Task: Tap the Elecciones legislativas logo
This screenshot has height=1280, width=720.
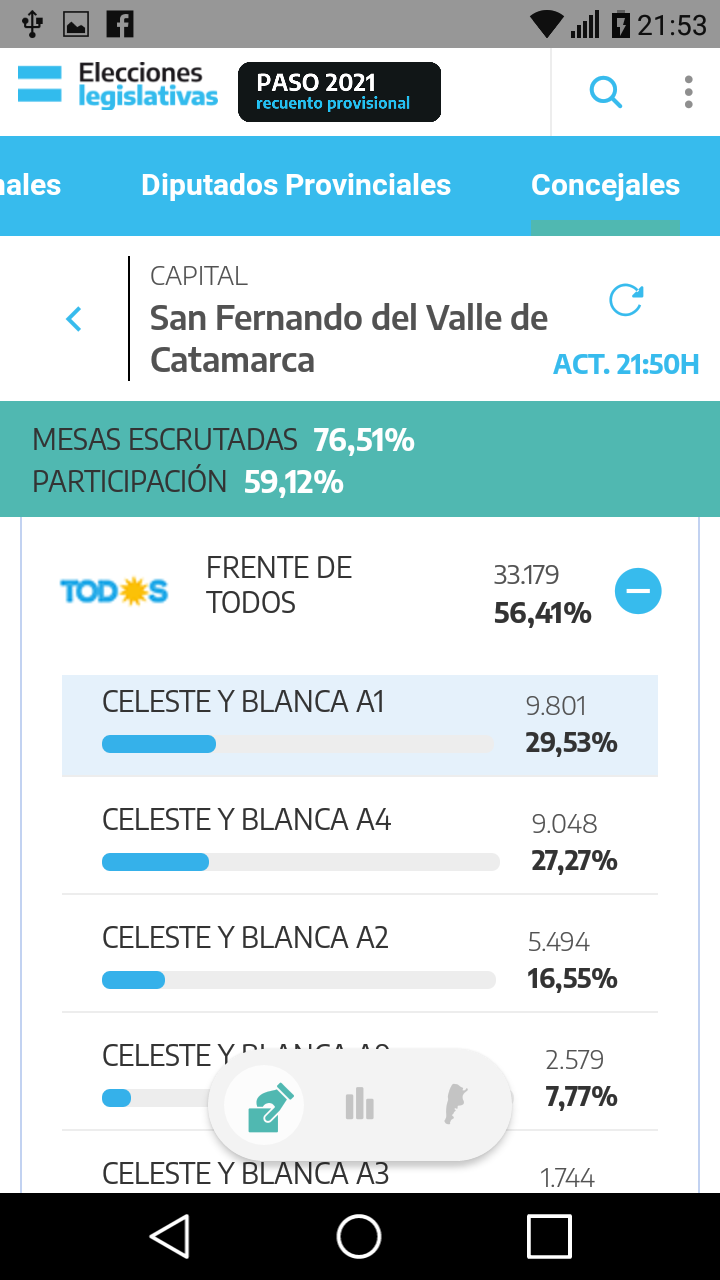Action: (118, 86)
